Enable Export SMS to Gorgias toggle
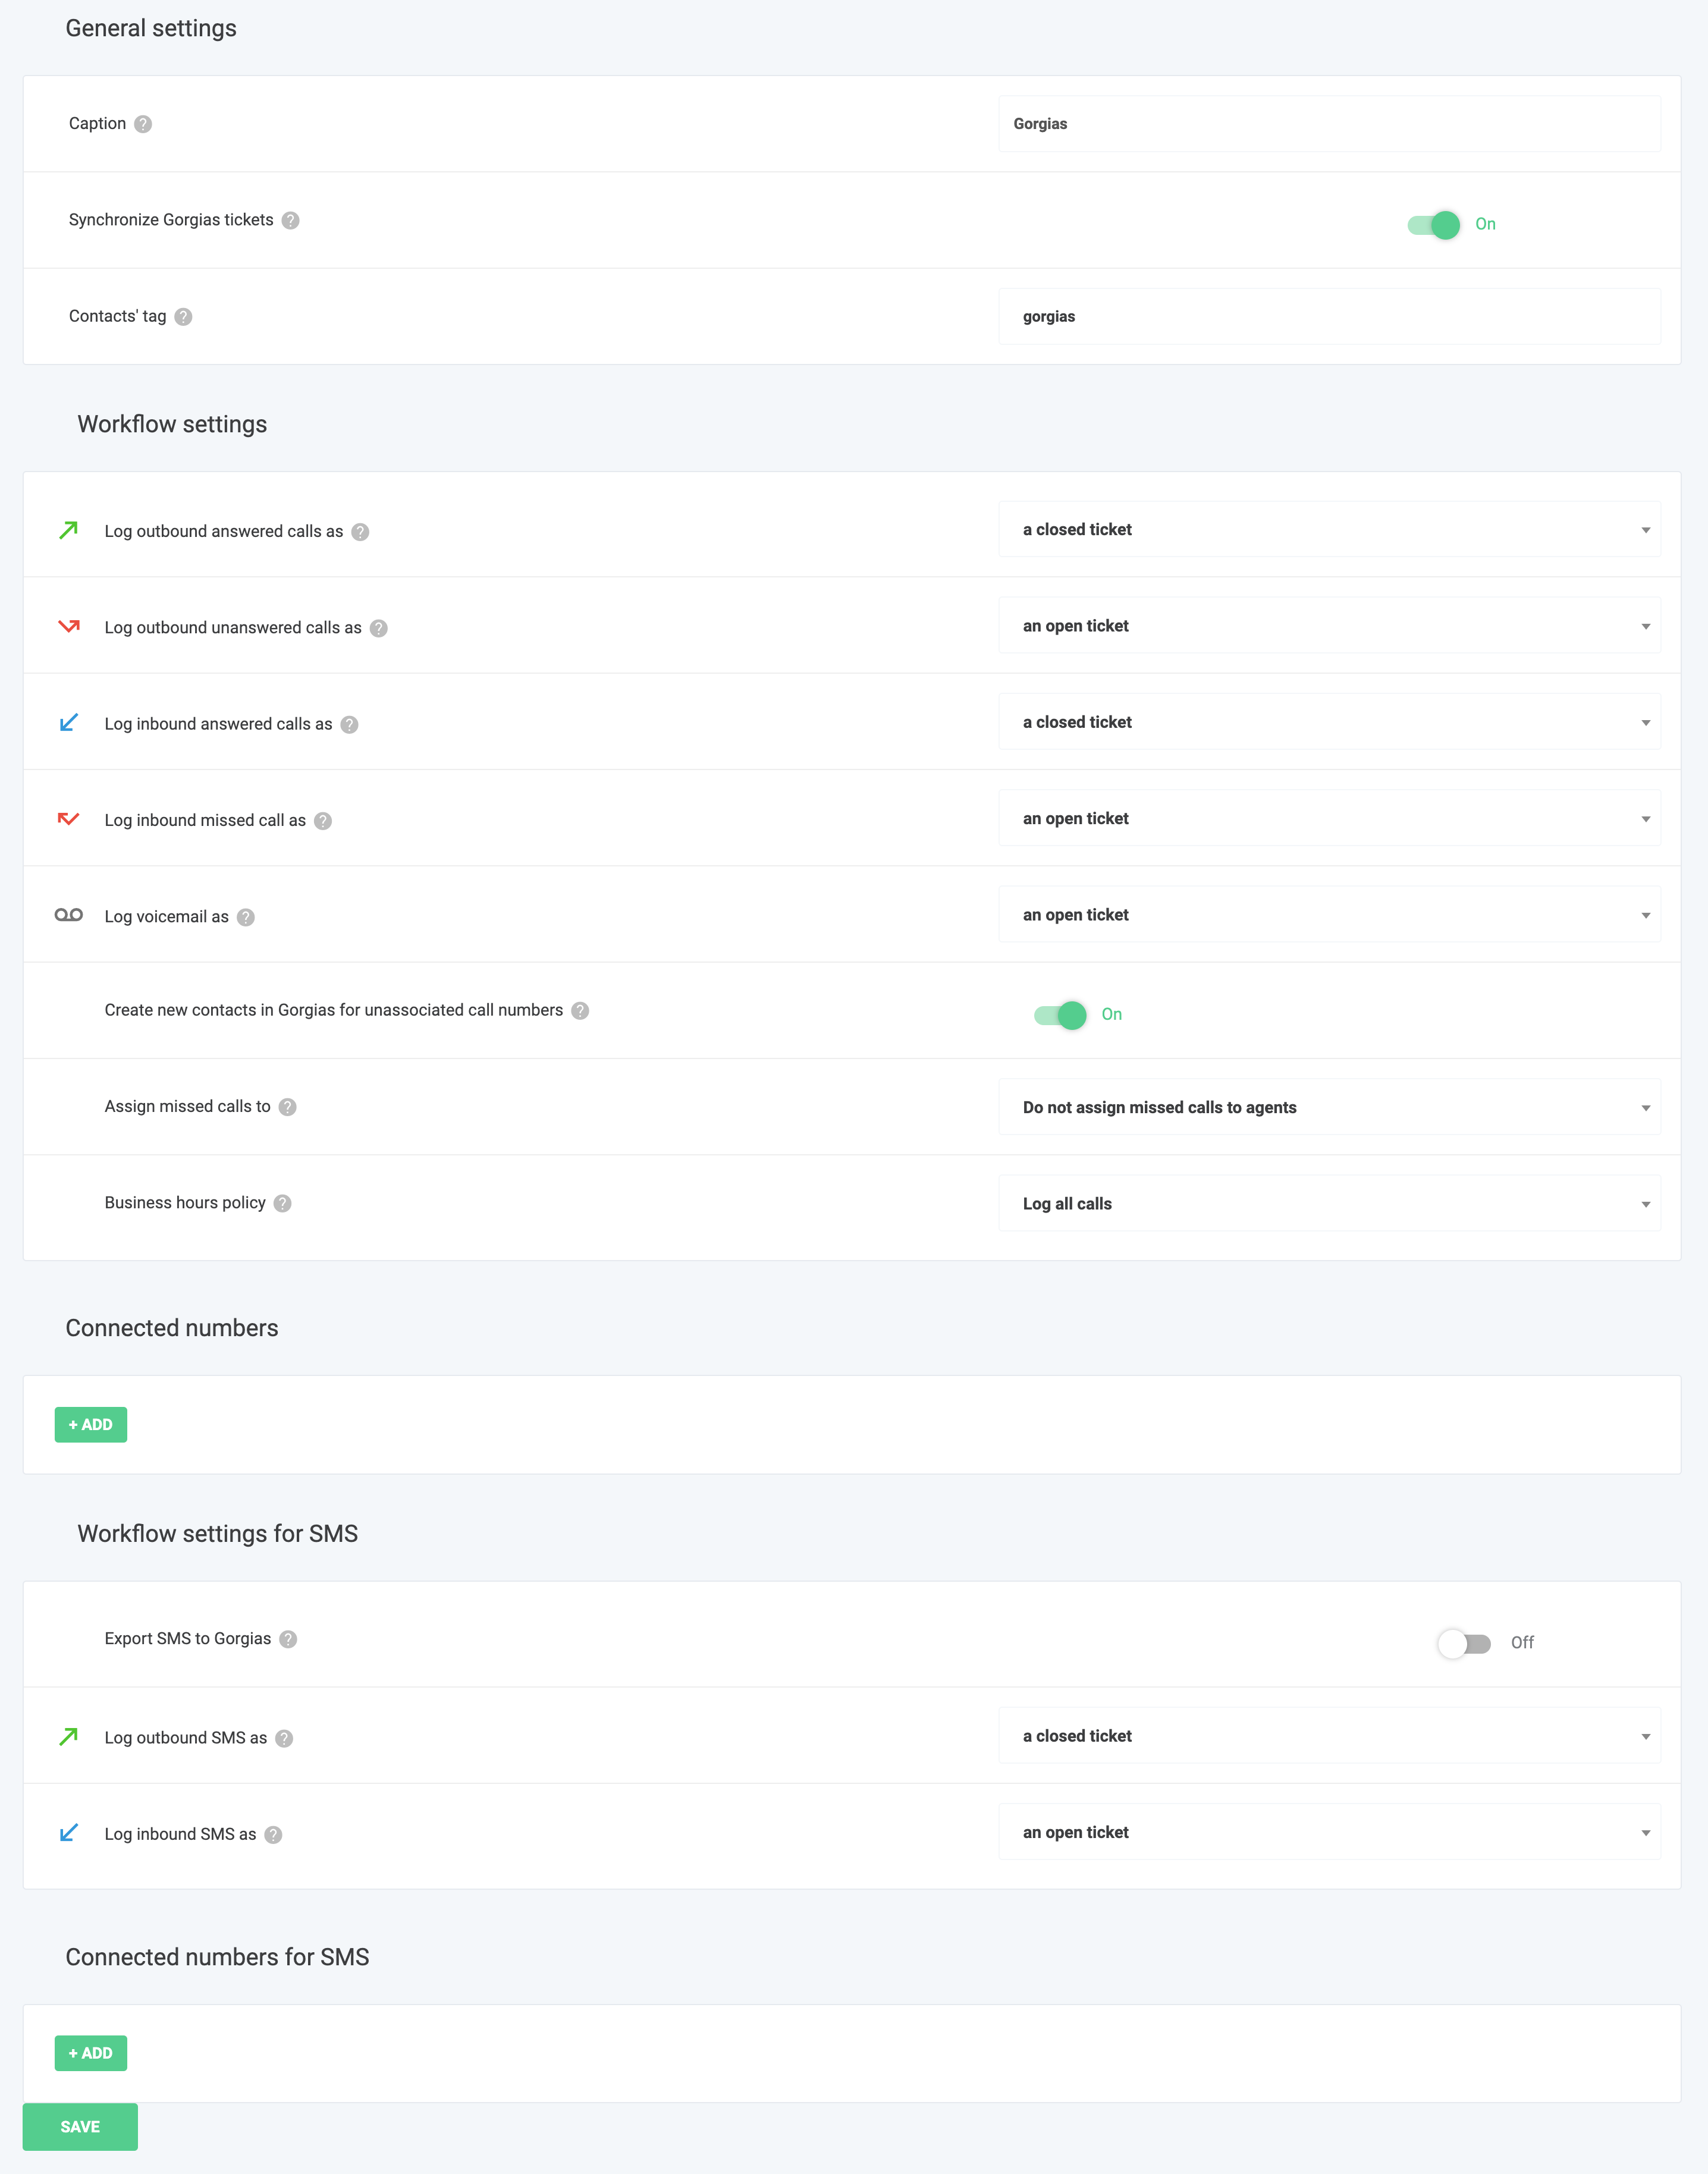Image resolution: width=1708 pixels, height=2174 pixels. pyautogui.click(x=1464, y=1643)
